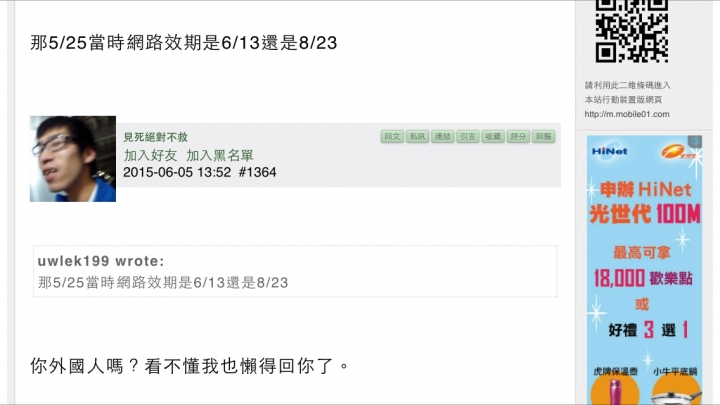
Task: Click 加入黑名單 blacklist link
Action: (x=219, y=155)
